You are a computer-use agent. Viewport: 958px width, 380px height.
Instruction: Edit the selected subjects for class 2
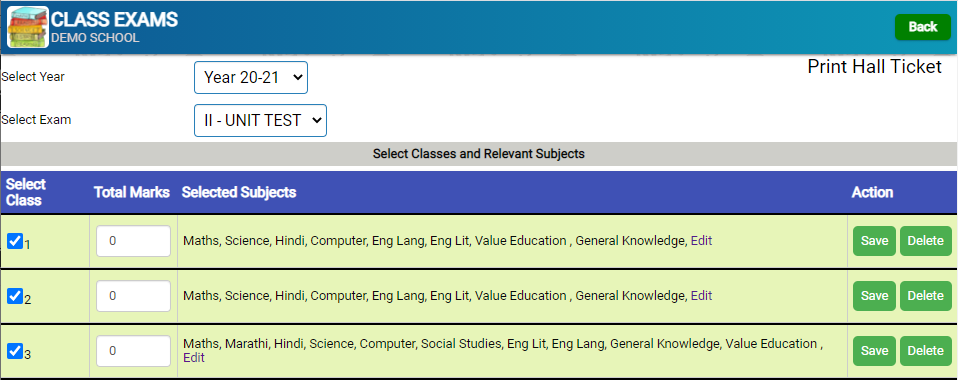click(x=701, y=296)
